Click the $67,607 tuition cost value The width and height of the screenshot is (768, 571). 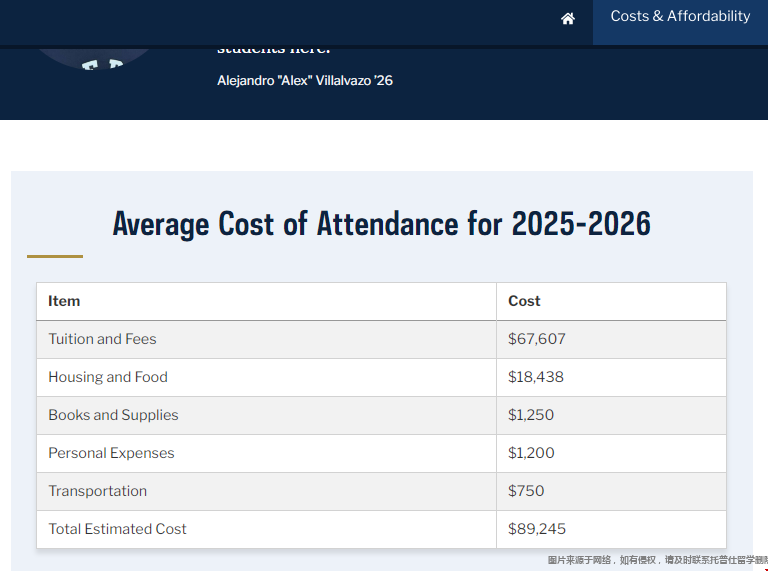pos(536,339)
